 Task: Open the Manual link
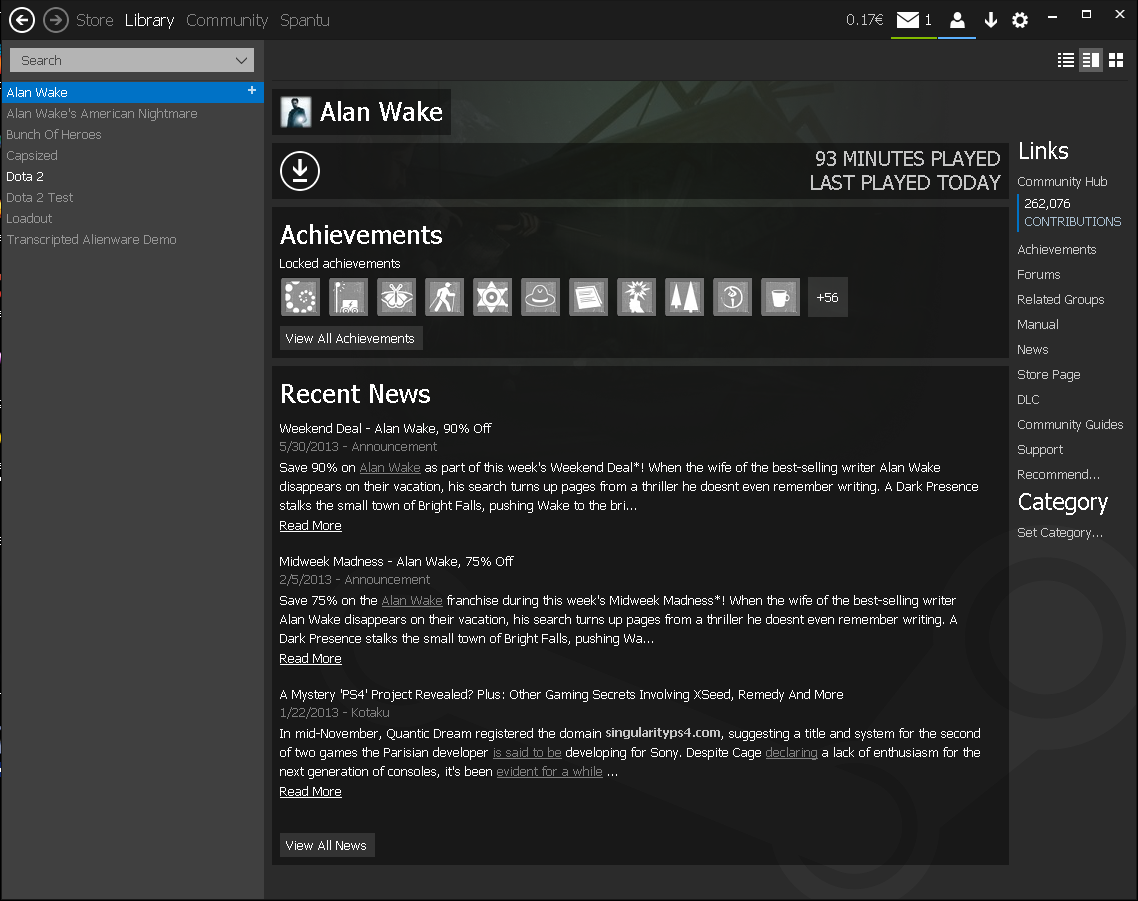(x=1038, y=325)
